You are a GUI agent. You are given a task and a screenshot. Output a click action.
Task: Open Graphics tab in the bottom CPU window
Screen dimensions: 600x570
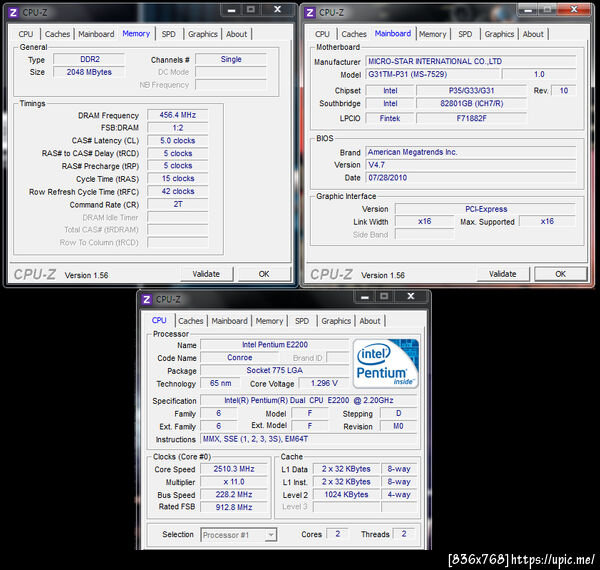336,321
